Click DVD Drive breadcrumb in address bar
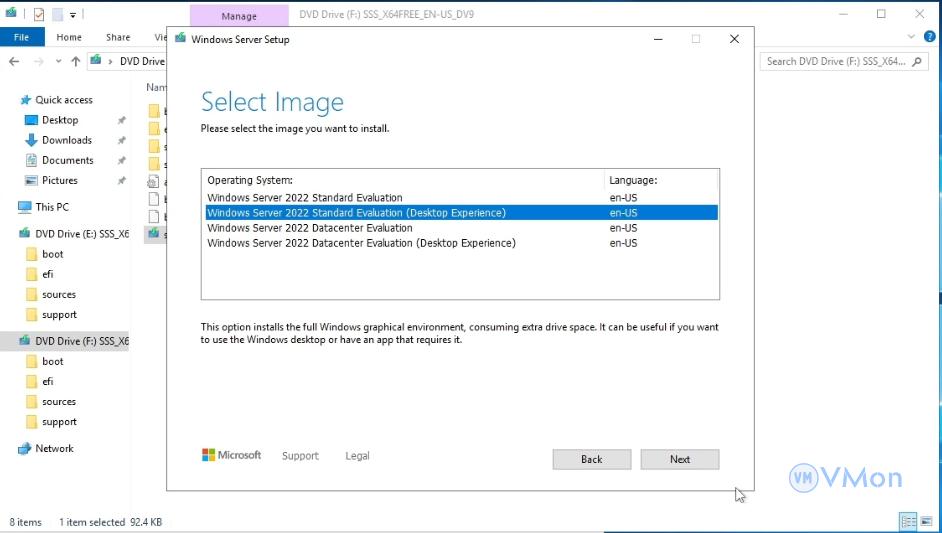This screenshot has height=533, width=942. pyautogui.click(x=142, y=61)
